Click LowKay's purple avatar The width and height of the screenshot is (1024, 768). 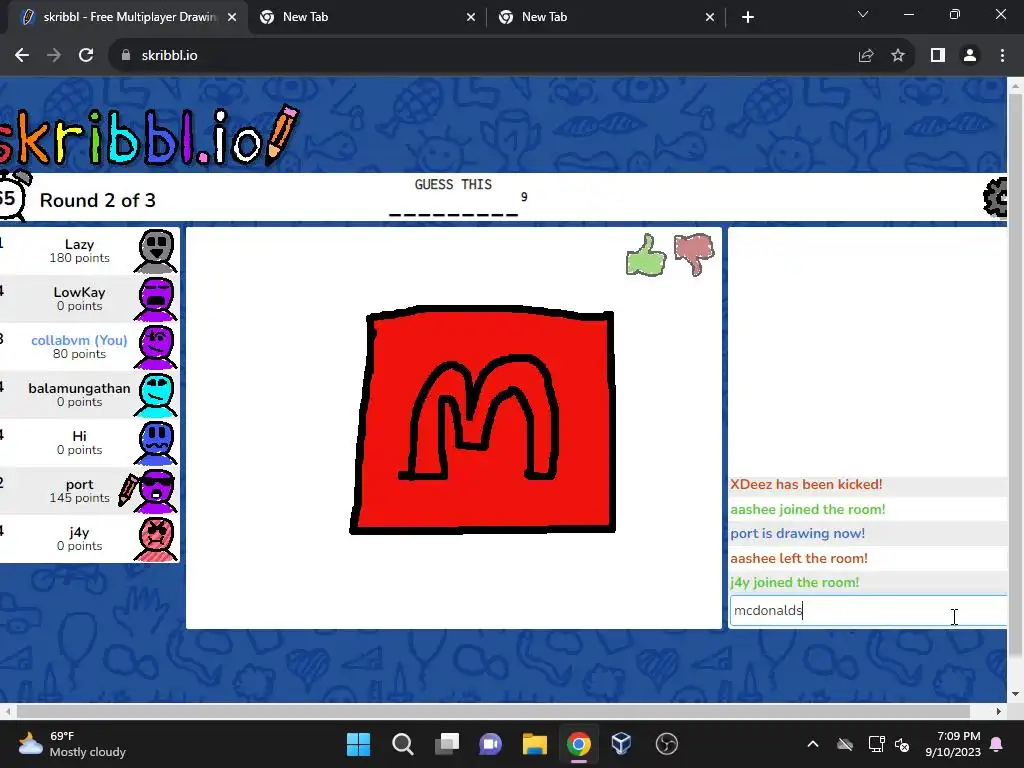coord(156,299)
